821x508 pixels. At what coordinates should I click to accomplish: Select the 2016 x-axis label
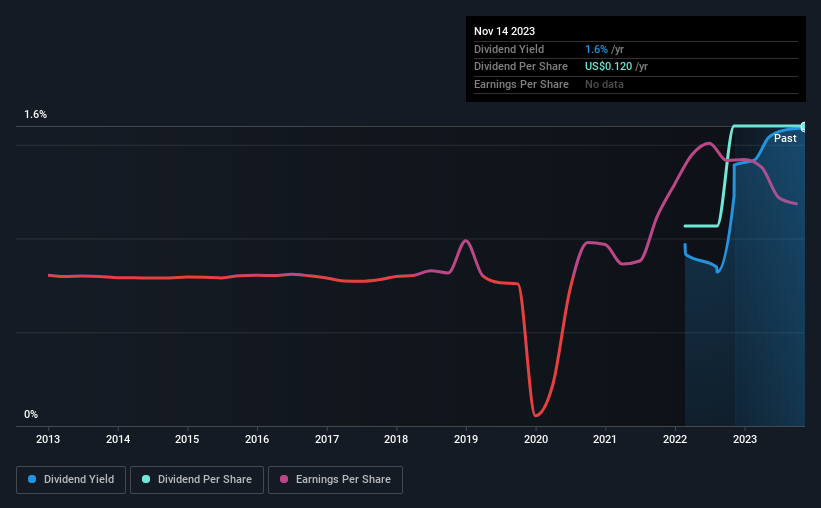point(257,438)
